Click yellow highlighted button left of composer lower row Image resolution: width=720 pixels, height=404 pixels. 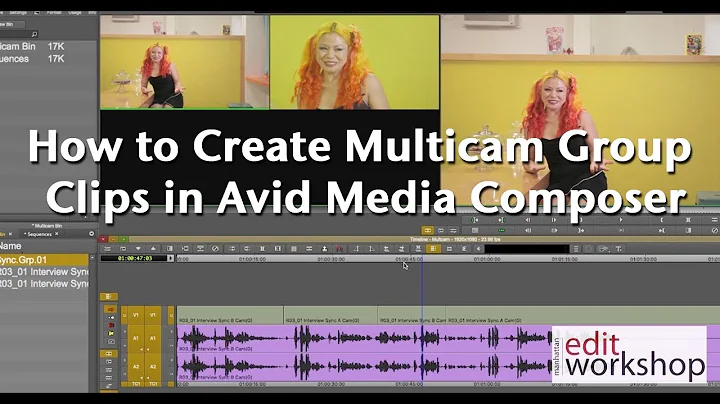(428, 230)
